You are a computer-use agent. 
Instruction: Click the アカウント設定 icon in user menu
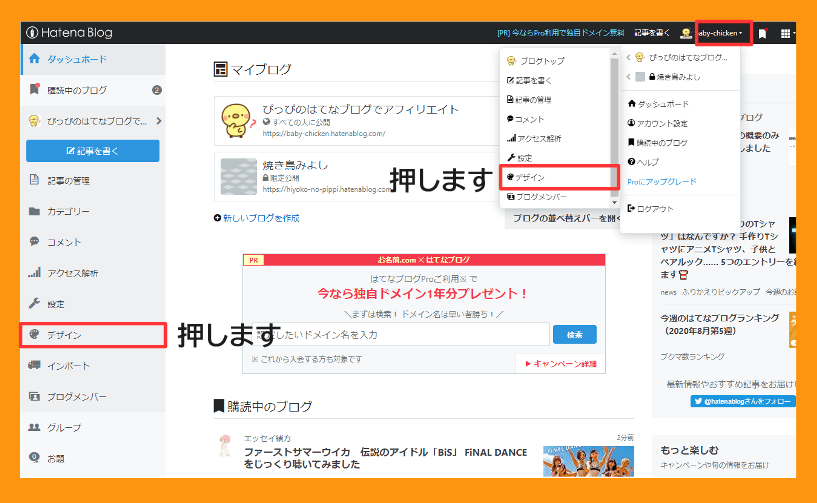(631, 123)
